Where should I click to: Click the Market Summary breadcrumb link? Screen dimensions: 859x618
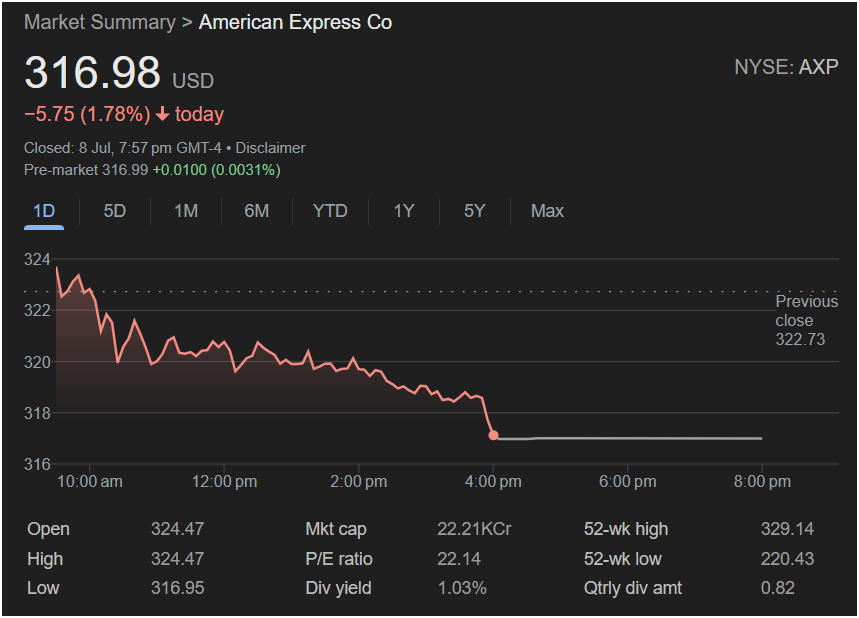click(x=100, y=22)
